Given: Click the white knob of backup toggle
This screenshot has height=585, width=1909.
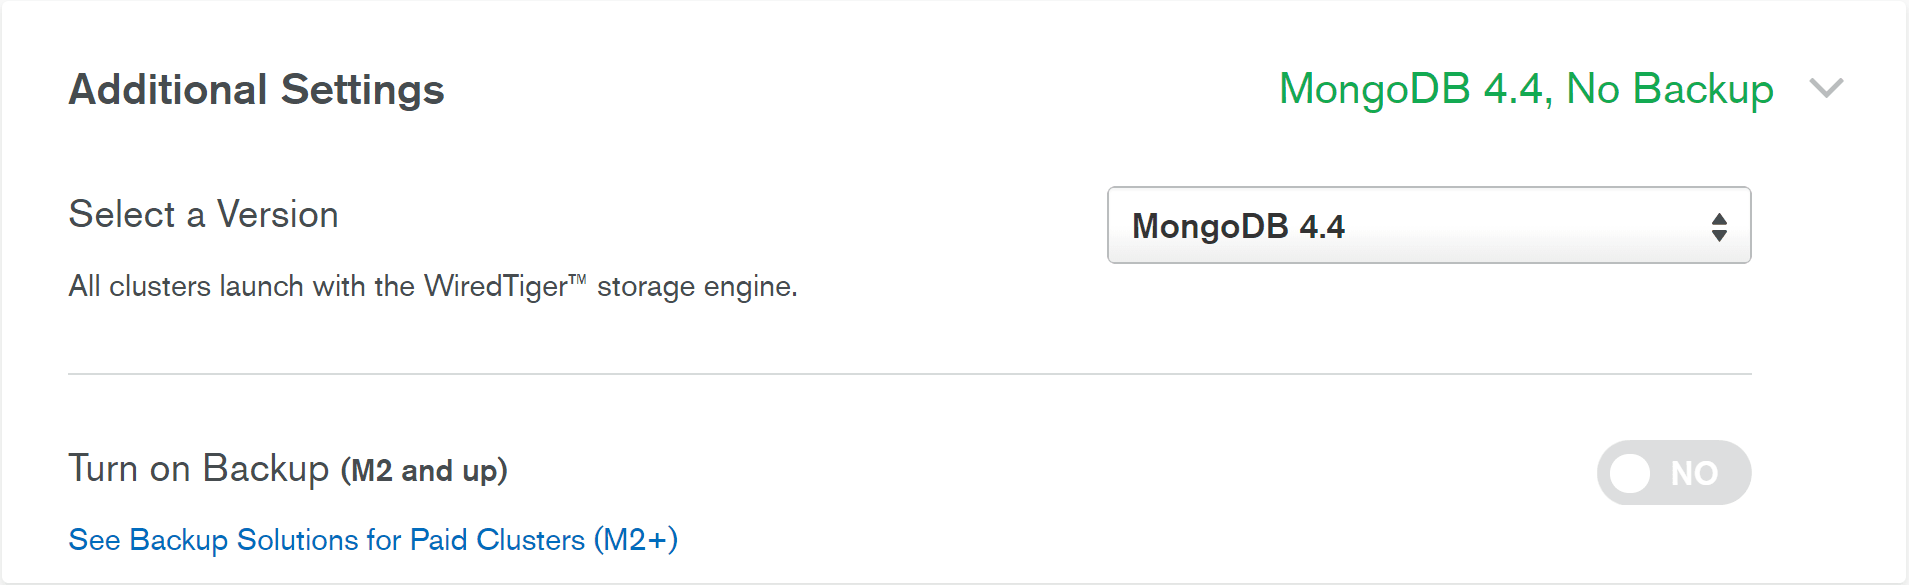Looking at the screenshot, I should (1630, 473).
